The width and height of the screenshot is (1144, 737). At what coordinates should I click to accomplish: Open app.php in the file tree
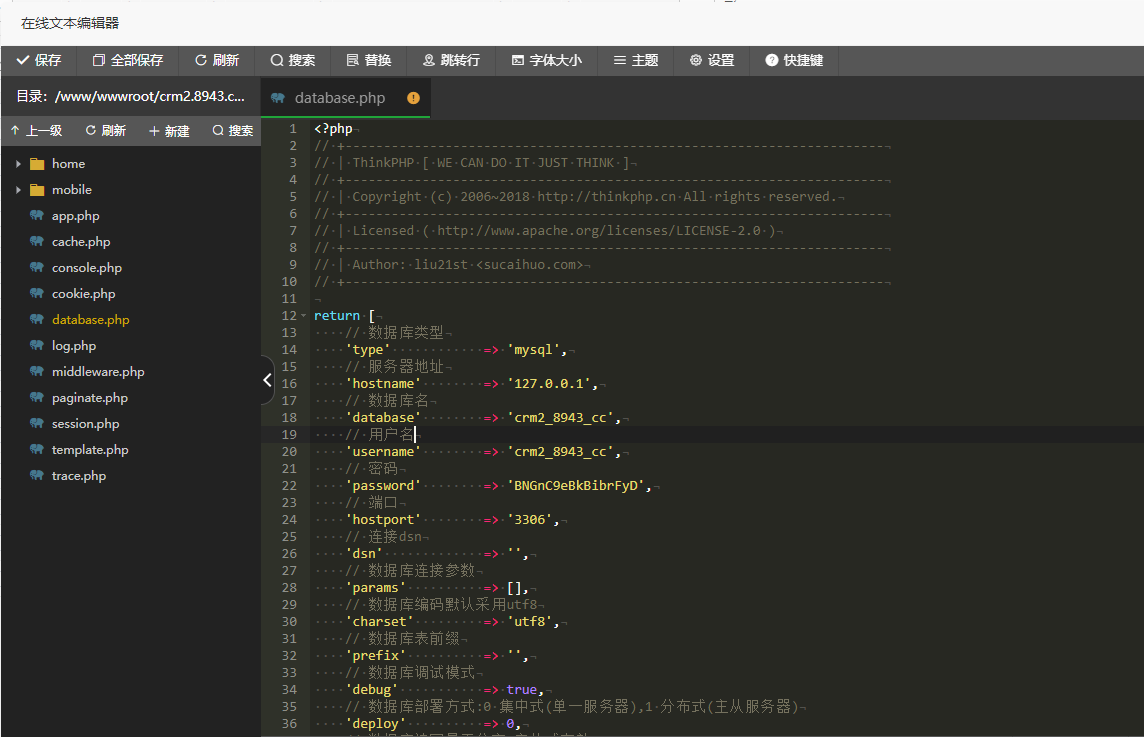(x=75, y=216)
